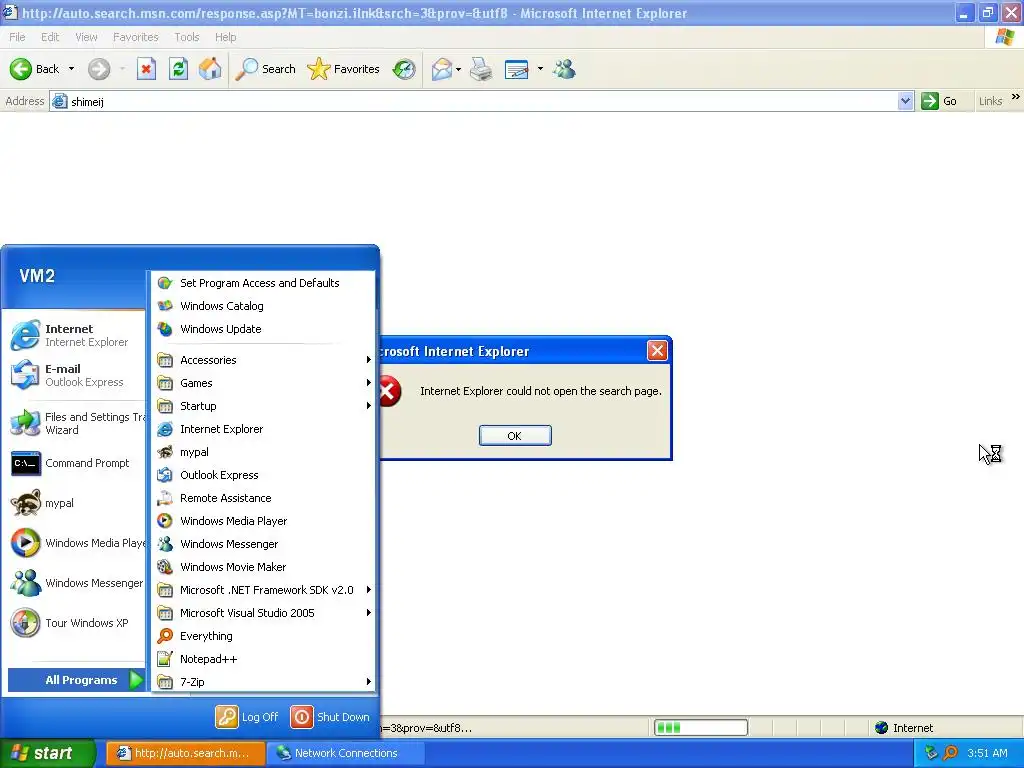The image size is (1024, 768).
Task: Open the File menu
Action: pos(18,37)
